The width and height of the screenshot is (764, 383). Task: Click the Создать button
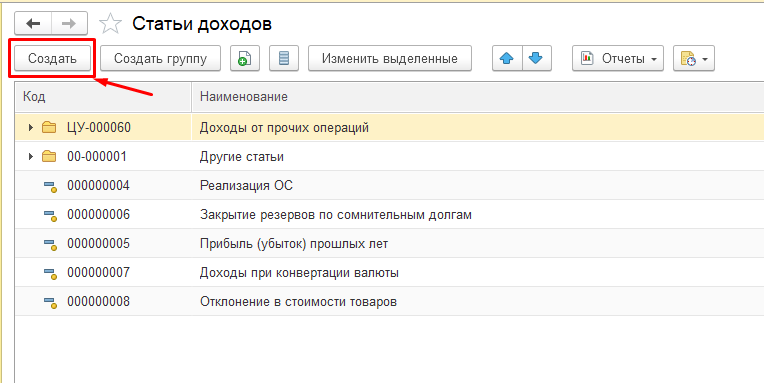pos(52,58)
